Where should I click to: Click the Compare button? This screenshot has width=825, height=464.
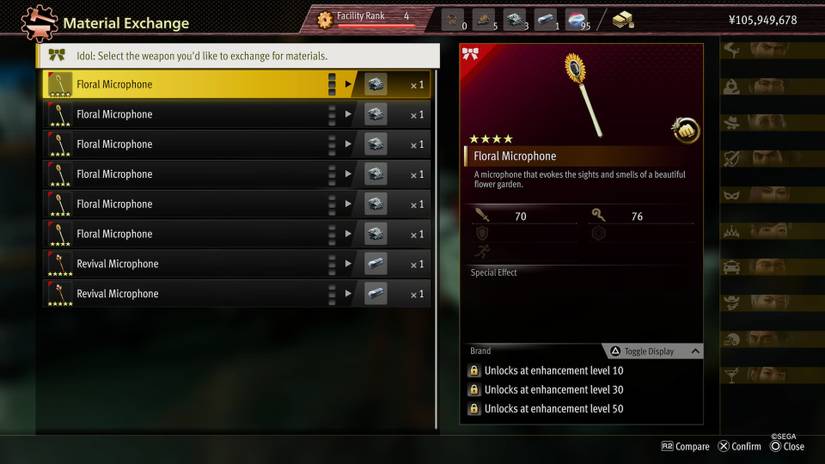pos(685,446)
